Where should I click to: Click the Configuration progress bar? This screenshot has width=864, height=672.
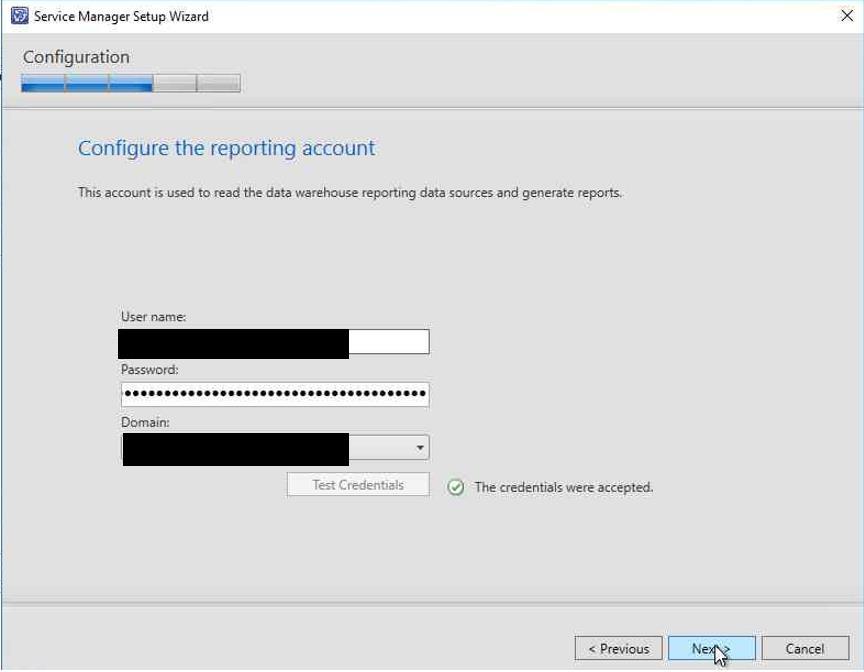click(x=131, y=83)
